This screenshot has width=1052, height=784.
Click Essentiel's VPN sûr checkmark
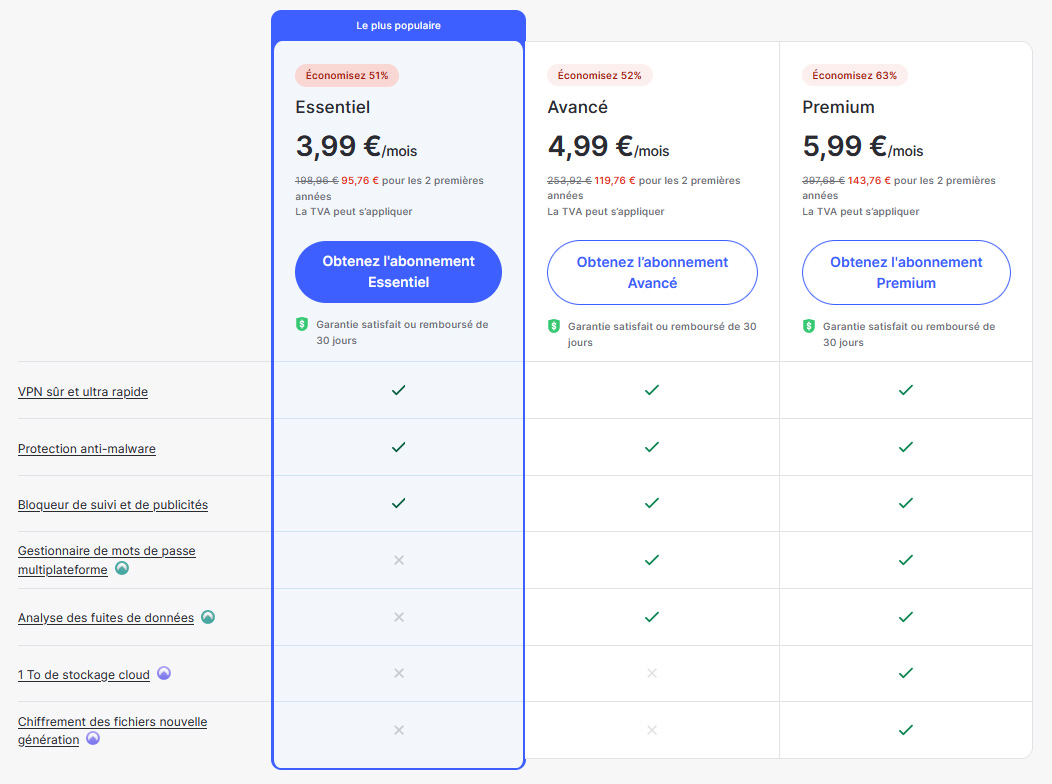click(x=398, y=390)
